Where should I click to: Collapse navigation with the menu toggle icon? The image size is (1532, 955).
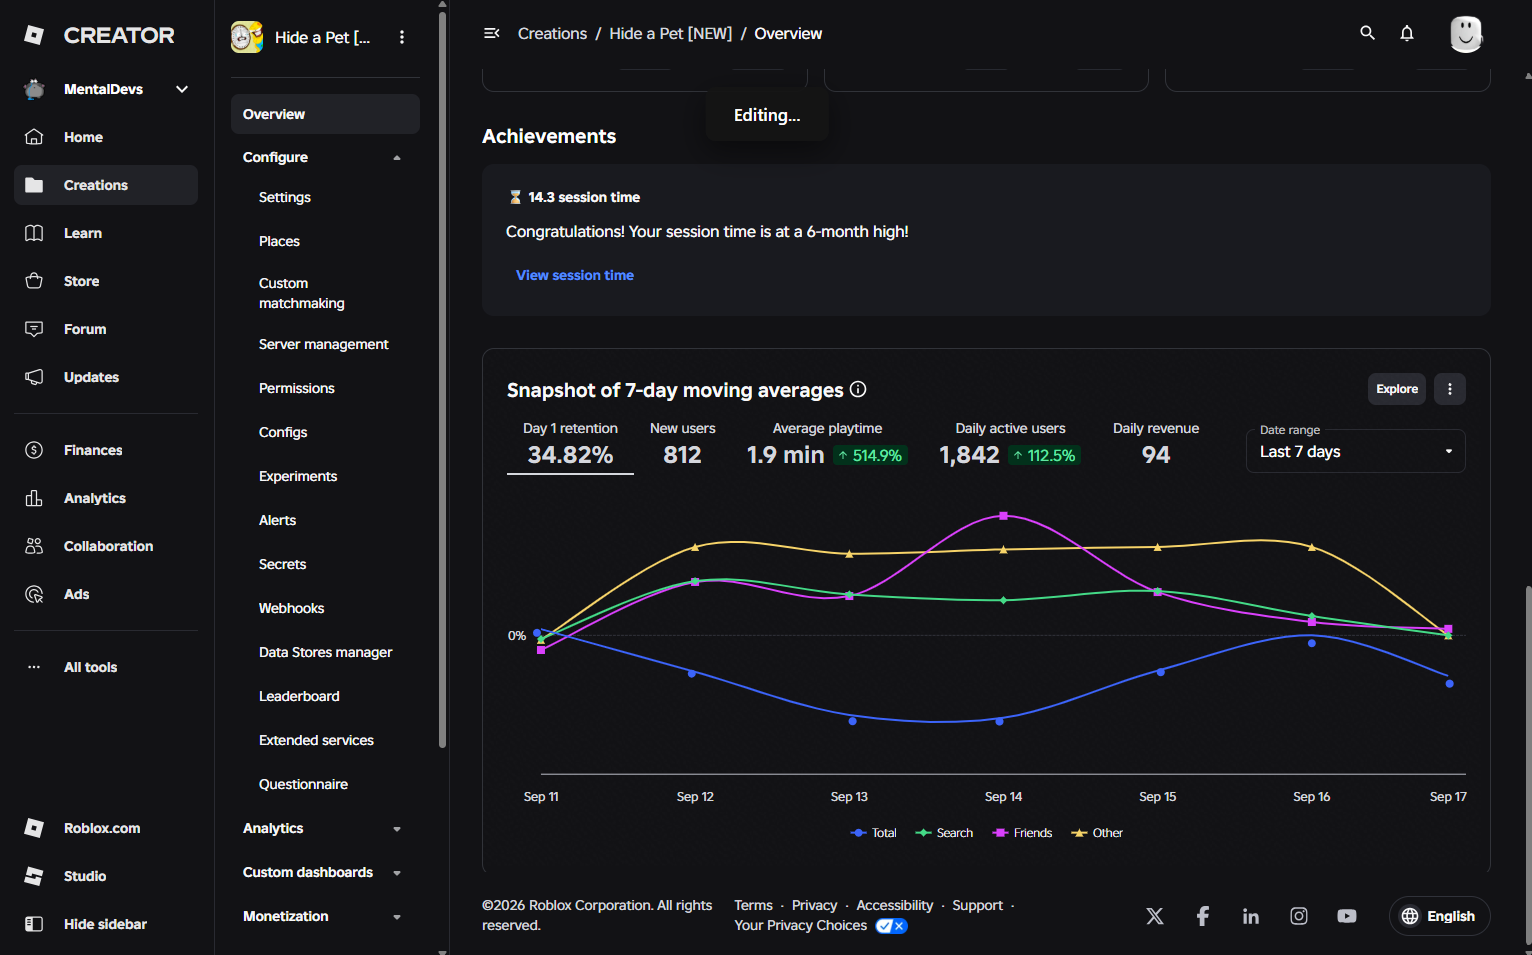492,33
